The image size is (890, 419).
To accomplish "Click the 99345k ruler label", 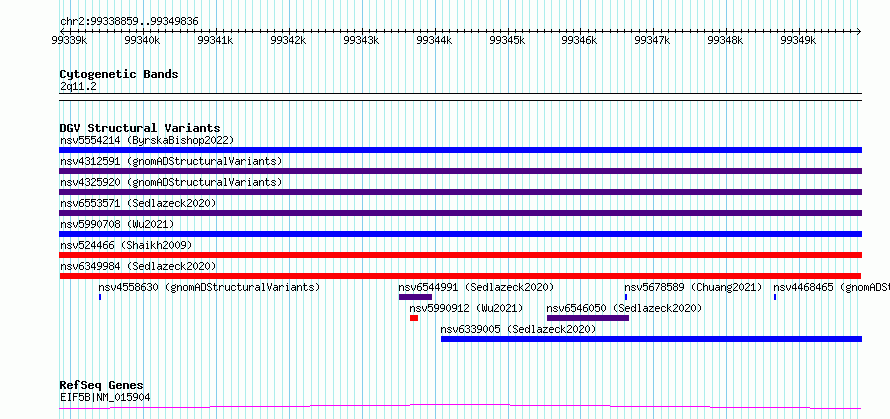I will point(507,40).
